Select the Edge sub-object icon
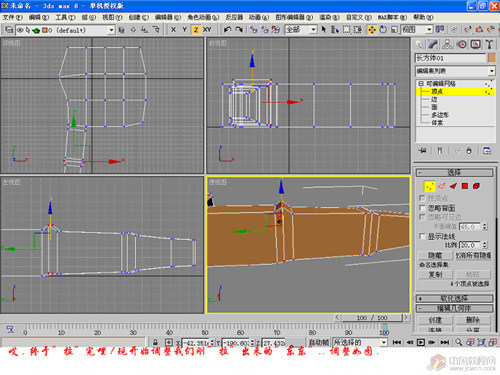This screenshot has height=375, width=500. tap(442, 186)
